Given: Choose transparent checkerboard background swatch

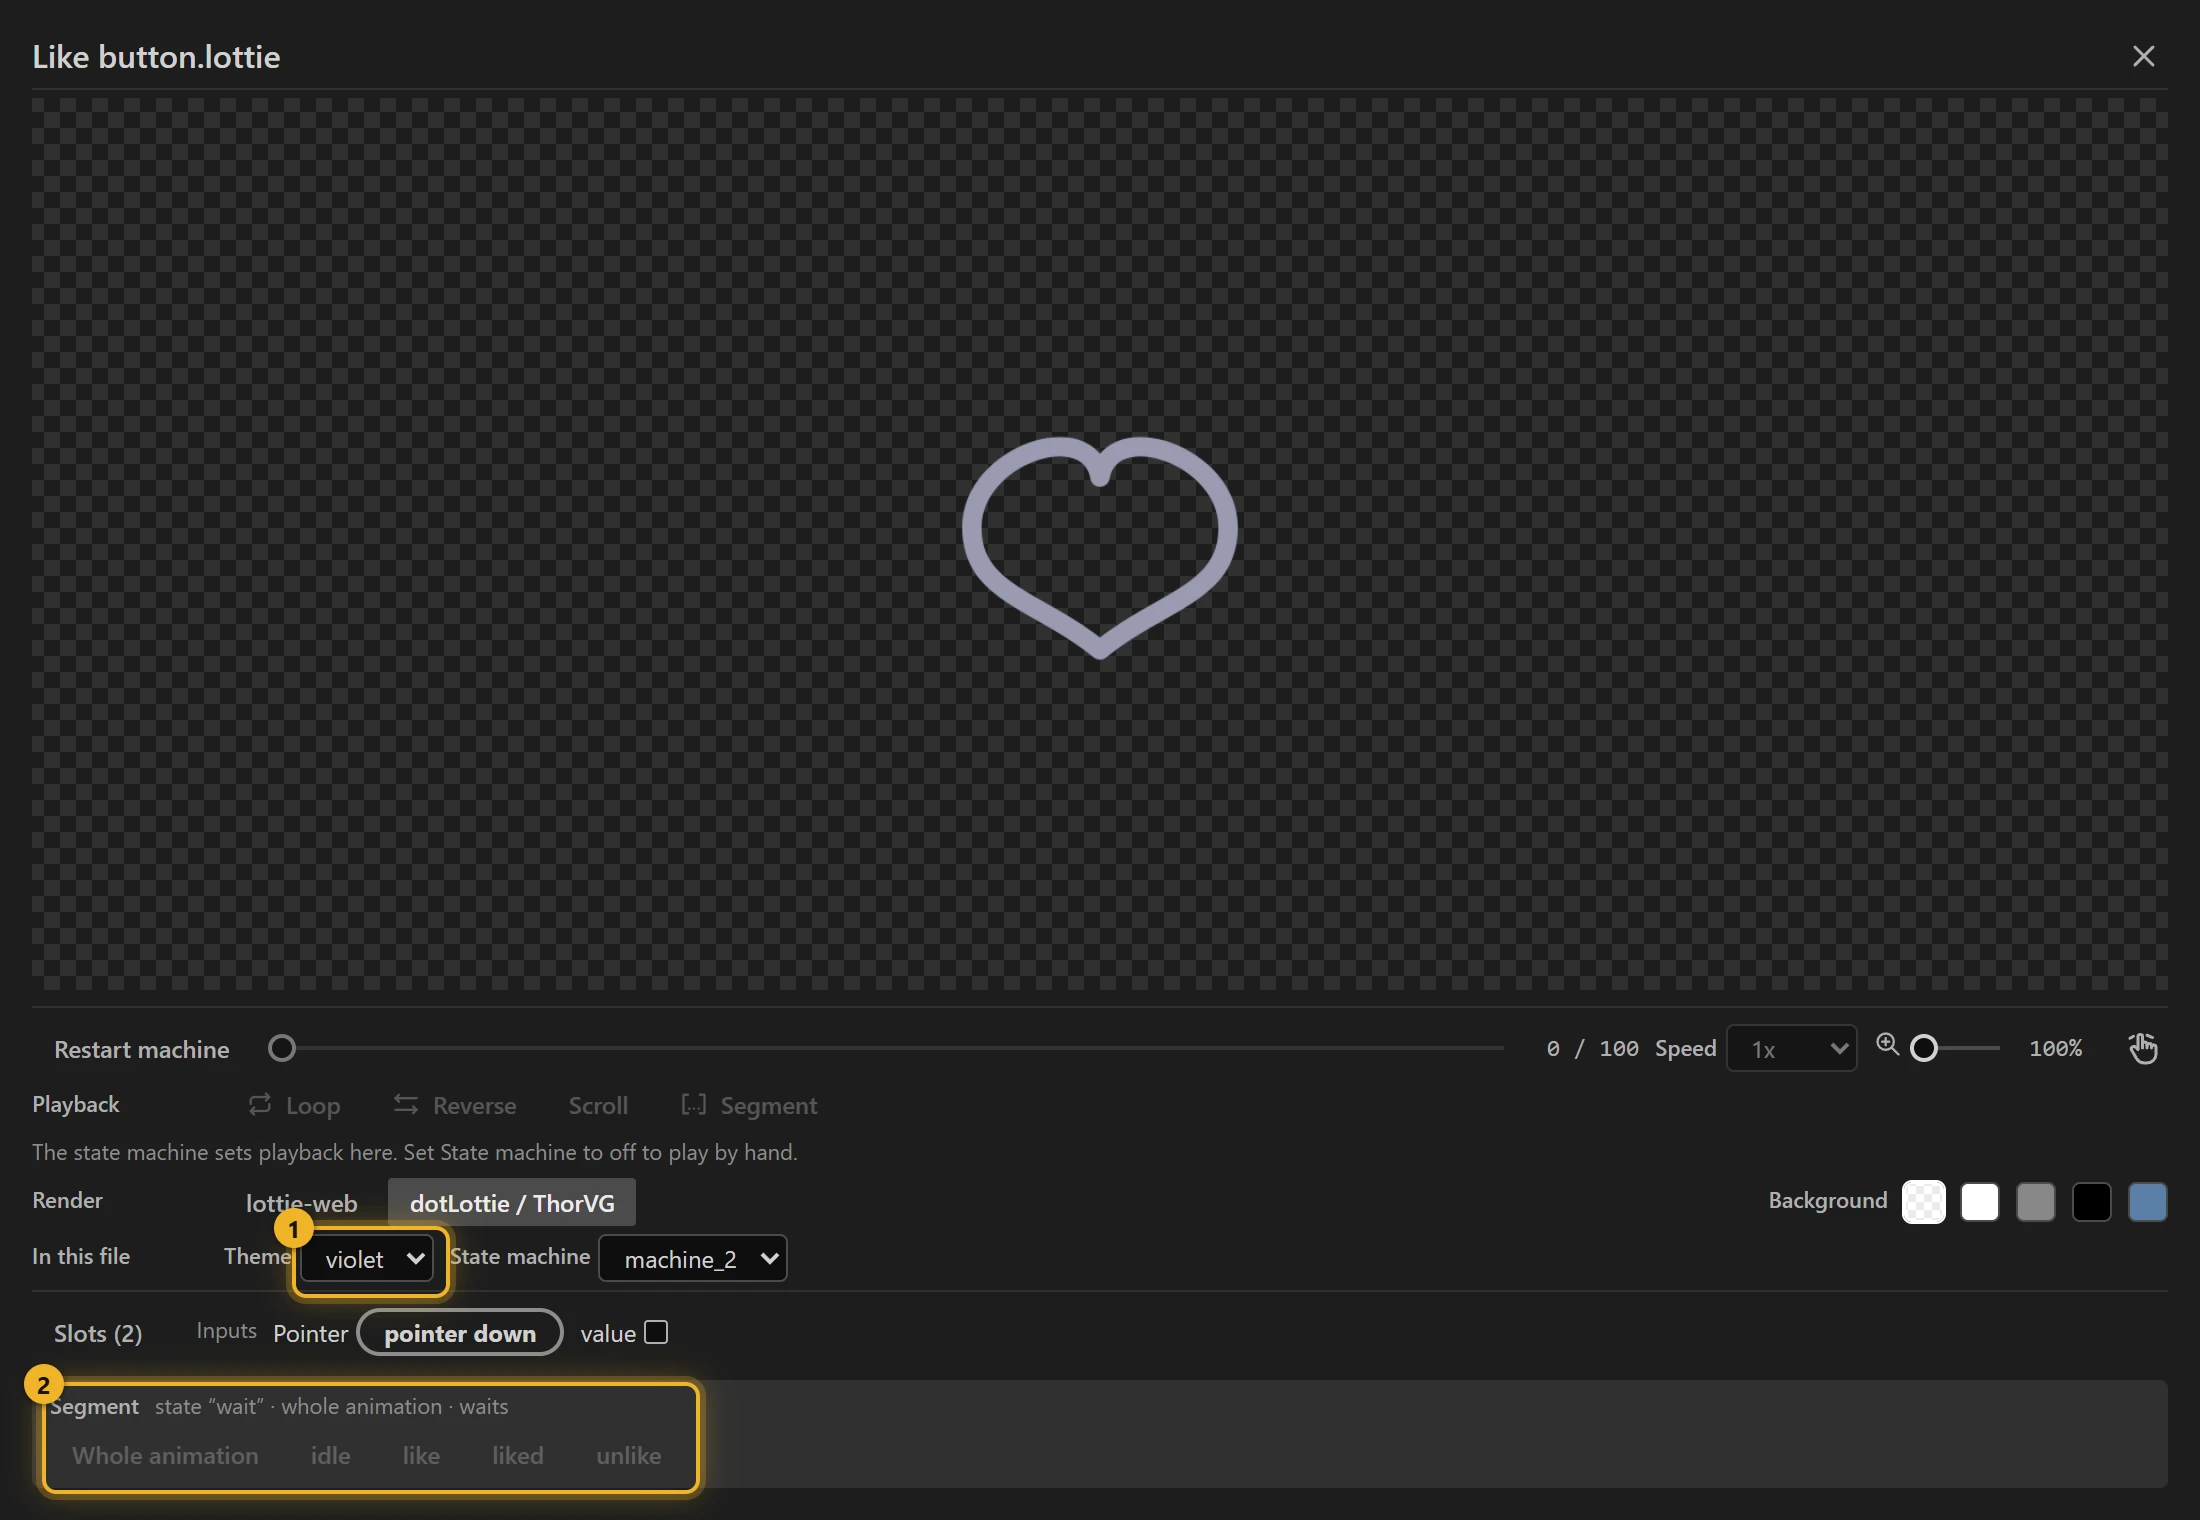Looking at the screenshot, I should 1924,1201.
